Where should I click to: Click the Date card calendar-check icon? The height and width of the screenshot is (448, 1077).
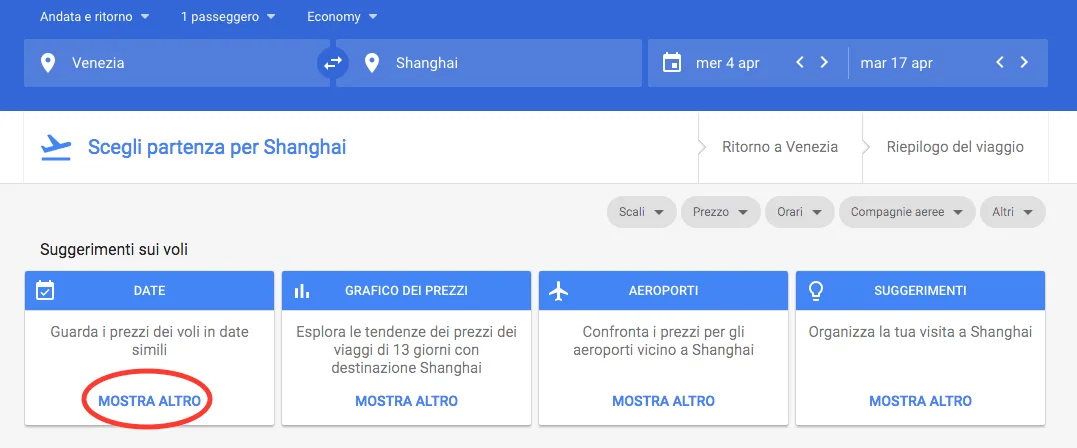tap(45, 290)
